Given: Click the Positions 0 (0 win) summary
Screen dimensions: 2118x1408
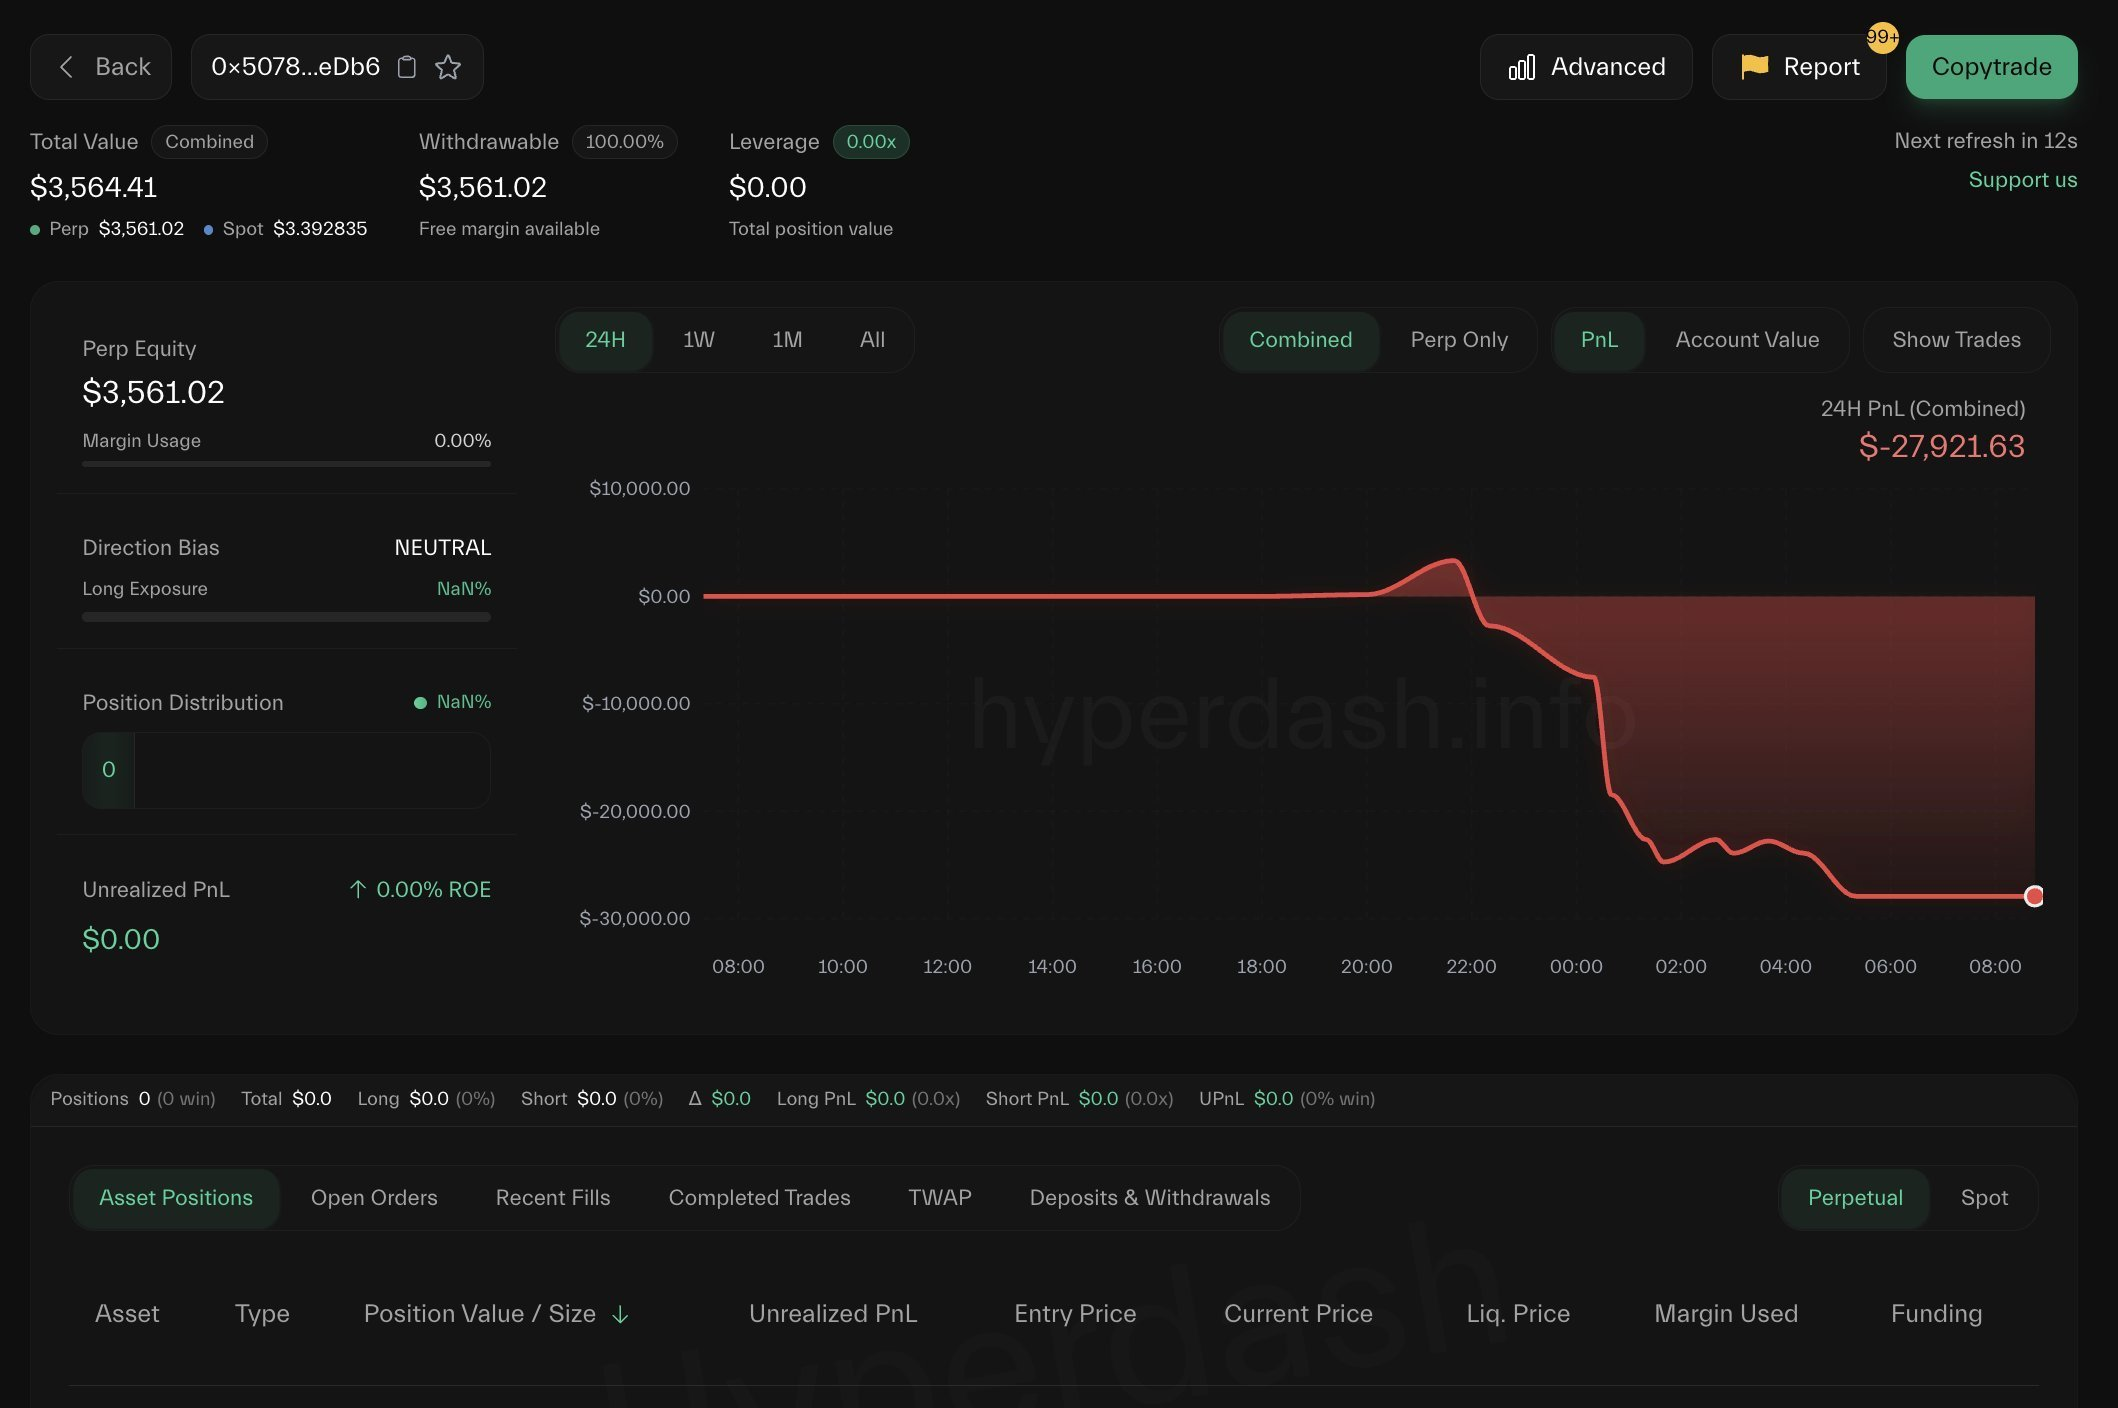Looking at the screenshot, I should click(x=132, y=1099).
